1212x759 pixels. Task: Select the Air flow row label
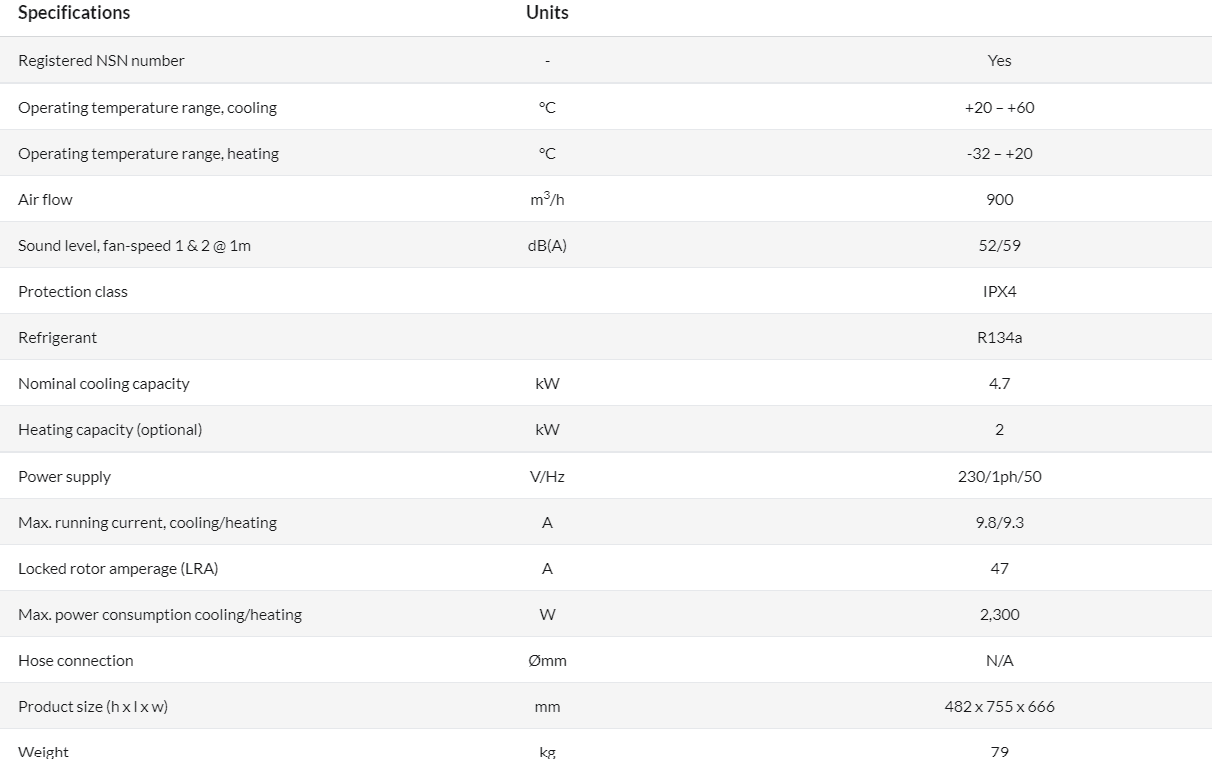(45, 199)
